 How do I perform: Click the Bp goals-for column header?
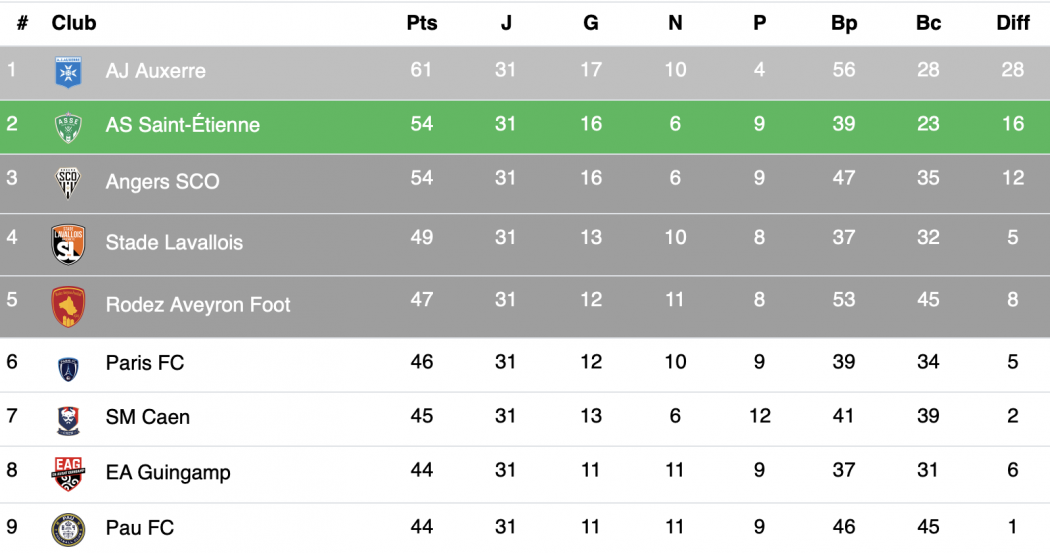click(x=844, y=23)
